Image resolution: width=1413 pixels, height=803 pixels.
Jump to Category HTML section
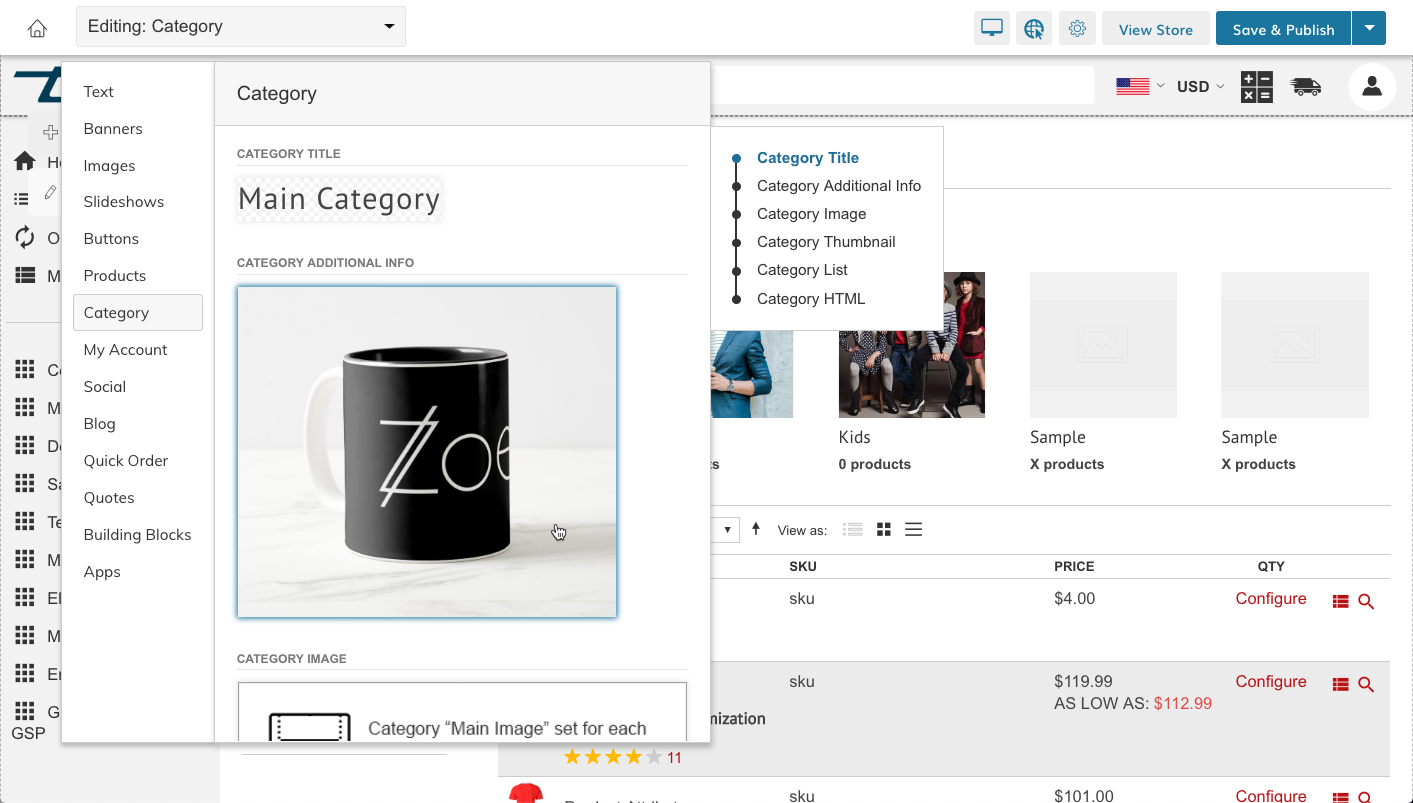pos(811,298)
